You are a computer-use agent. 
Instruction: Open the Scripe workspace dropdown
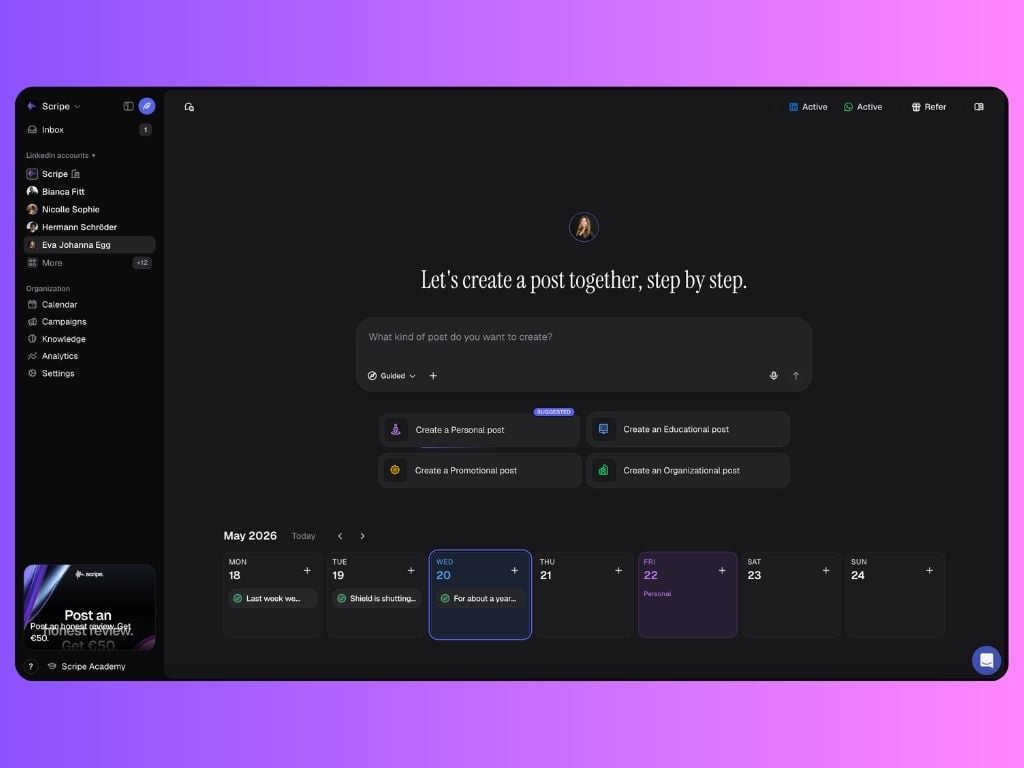coord(54,106)
